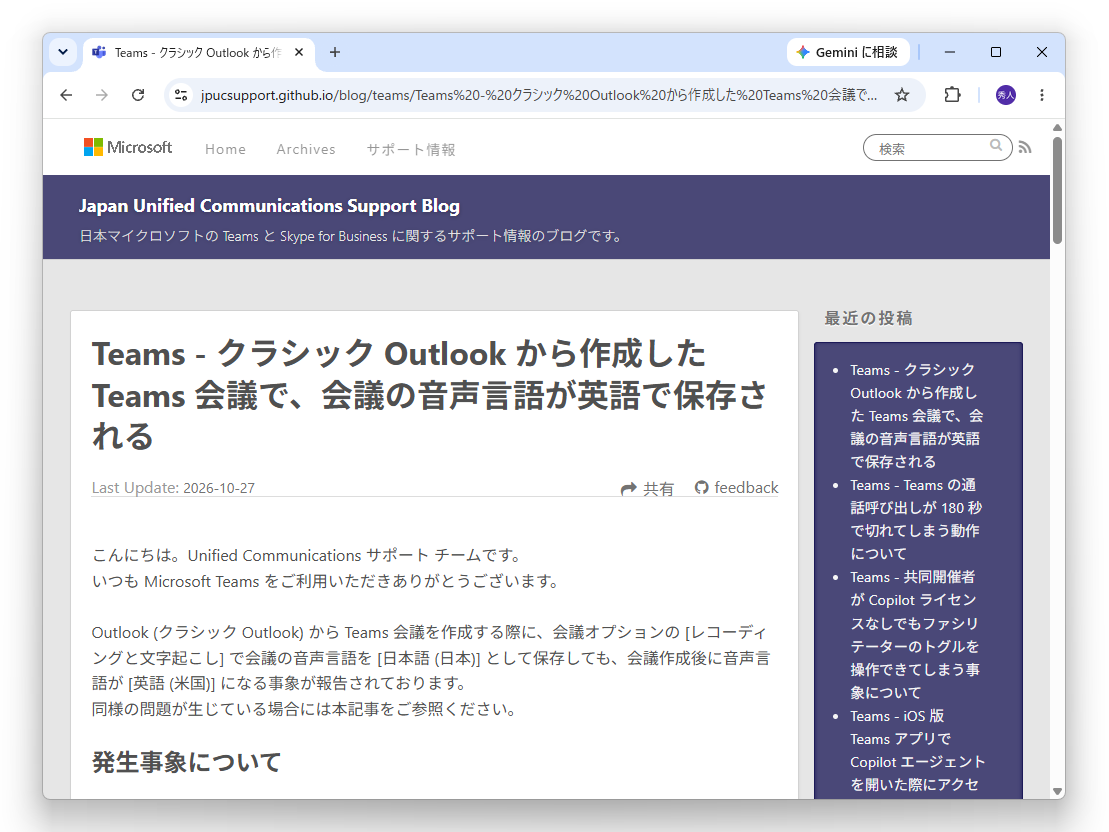Open the Archives menu item
This screenshot has height=832, width=1109.
(306, 149)
